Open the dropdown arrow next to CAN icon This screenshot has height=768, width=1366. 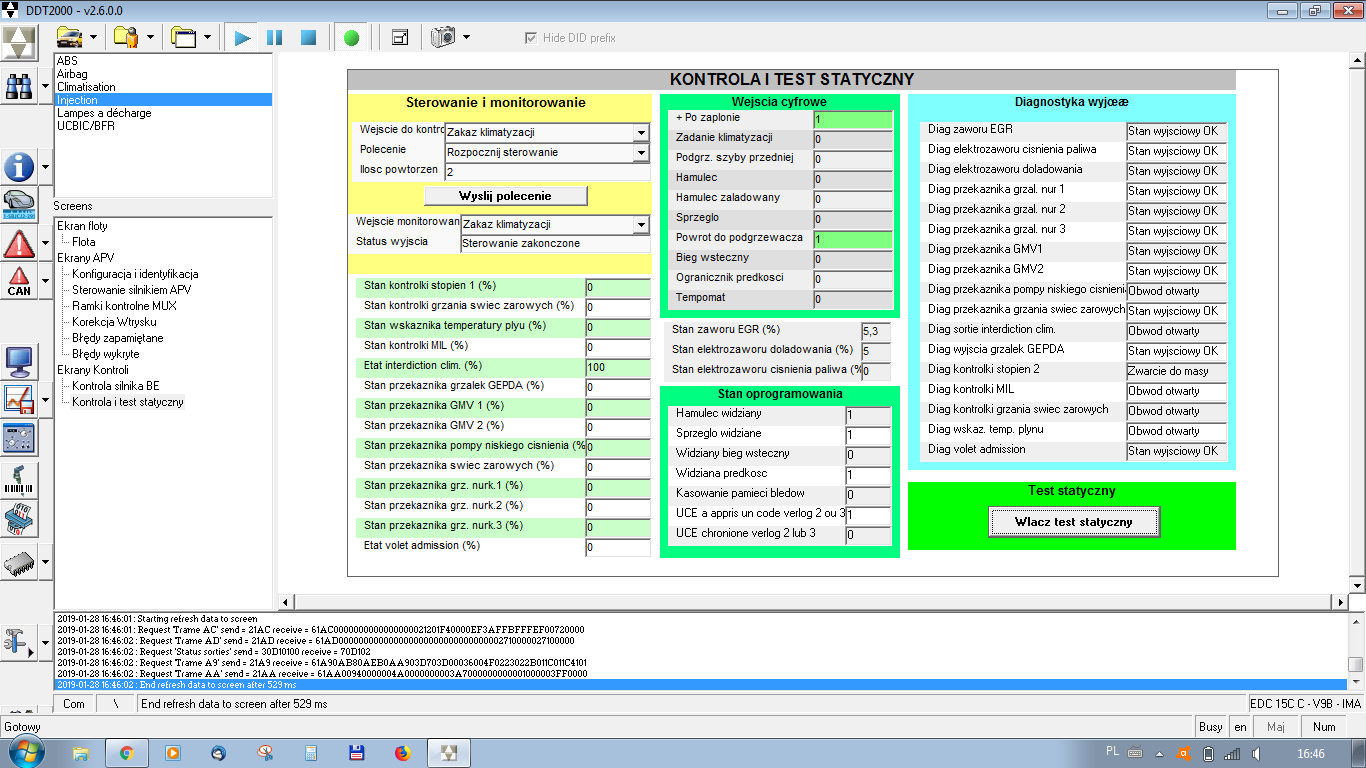coord(45,281)
